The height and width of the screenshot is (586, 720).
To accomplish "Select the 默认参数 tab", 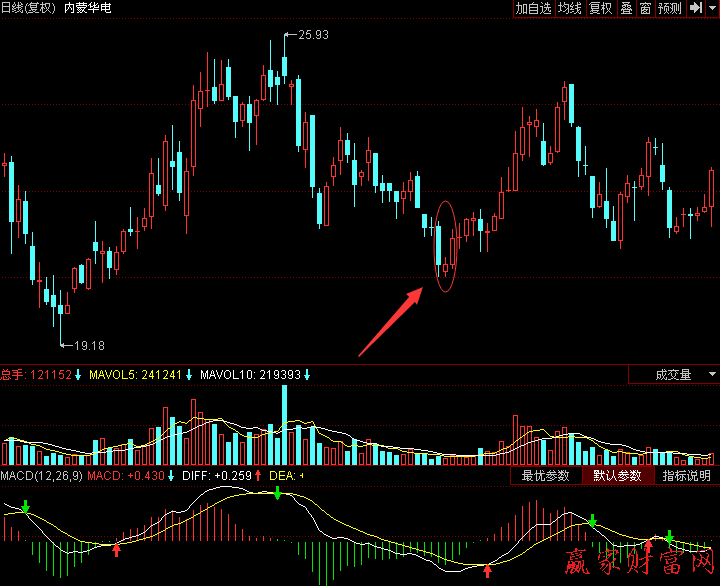I will 617,476.
